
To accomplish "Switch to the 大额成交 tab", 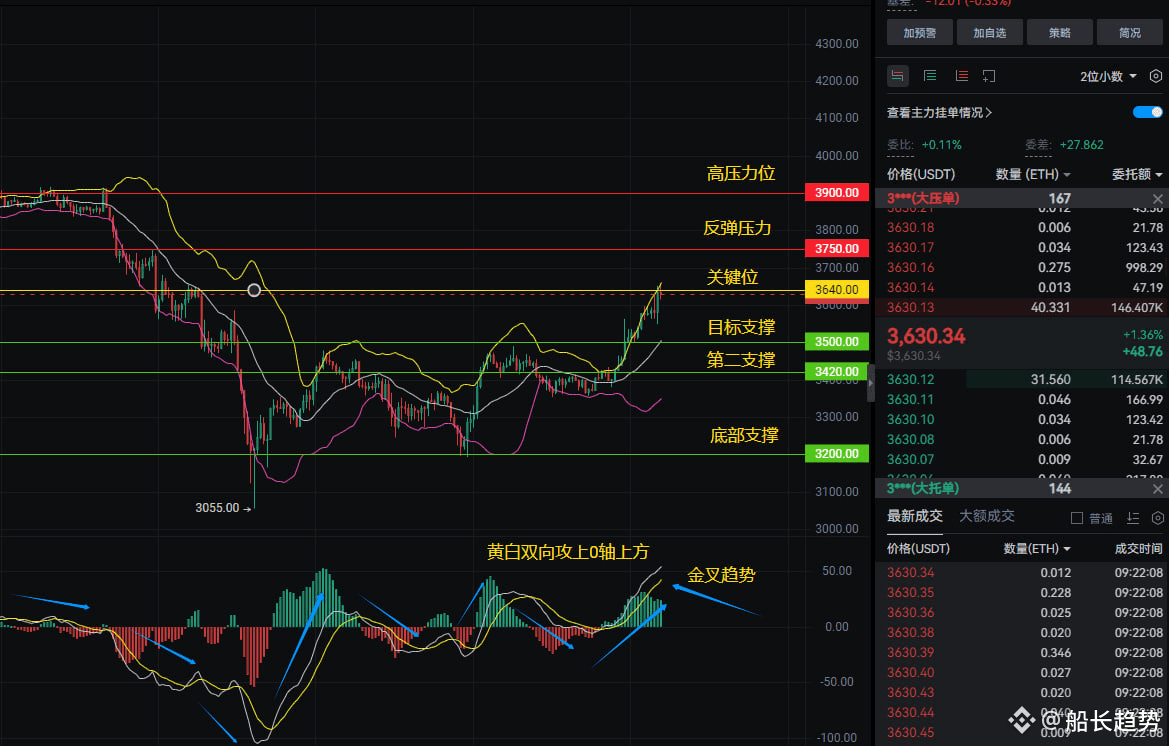I will (x=986, y=516).
